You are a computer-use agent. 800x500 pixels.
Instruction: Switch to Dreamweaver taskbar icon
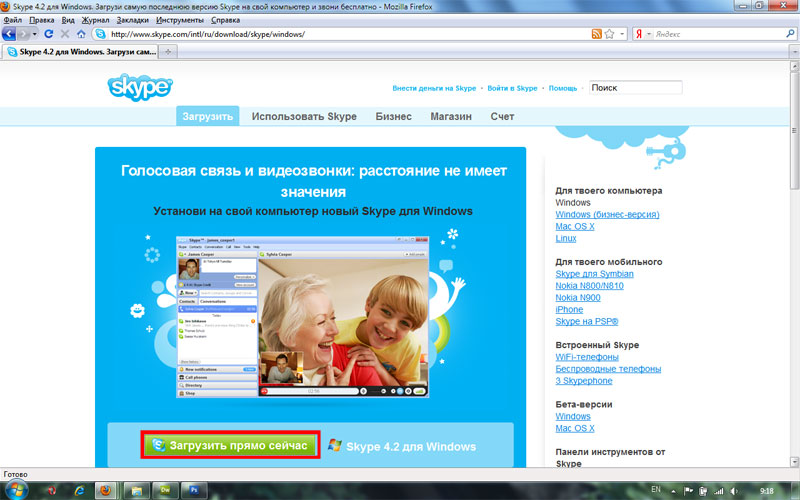(x=165, y=490)
